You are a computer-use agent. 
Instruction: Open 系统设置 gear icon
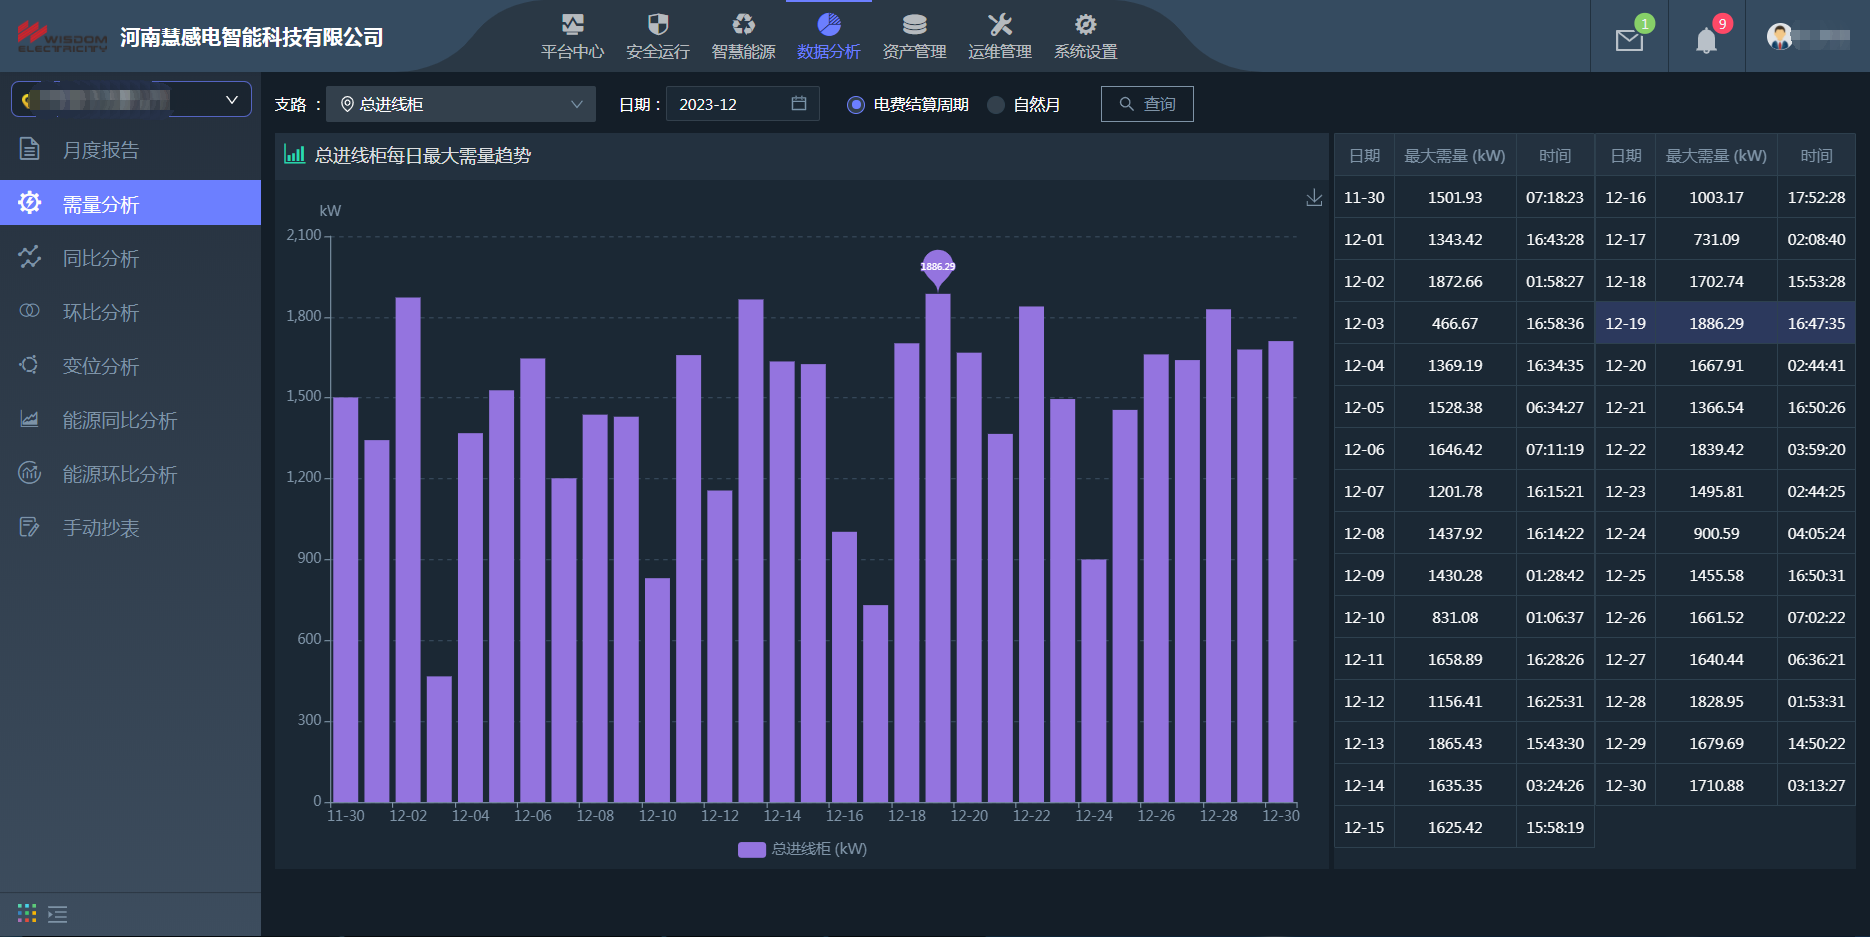point(1085,25)
